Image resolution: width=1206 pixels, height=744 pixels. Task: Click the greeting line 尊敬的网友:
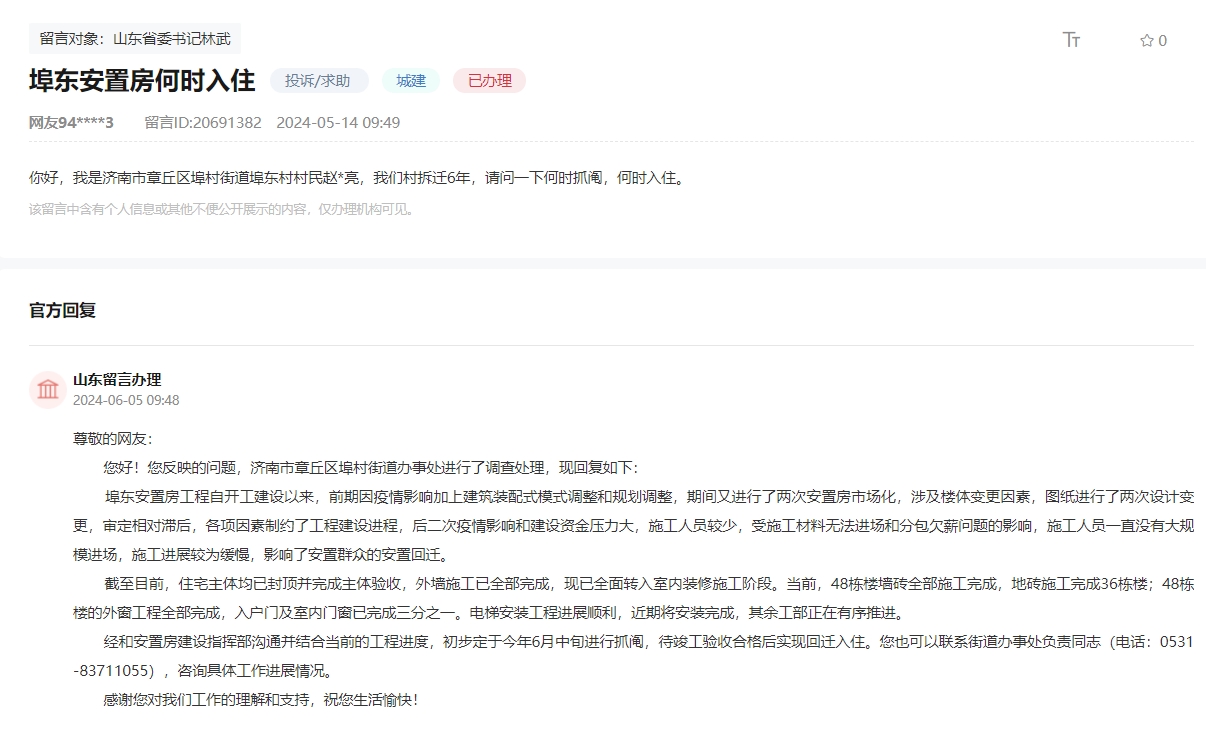113,438
